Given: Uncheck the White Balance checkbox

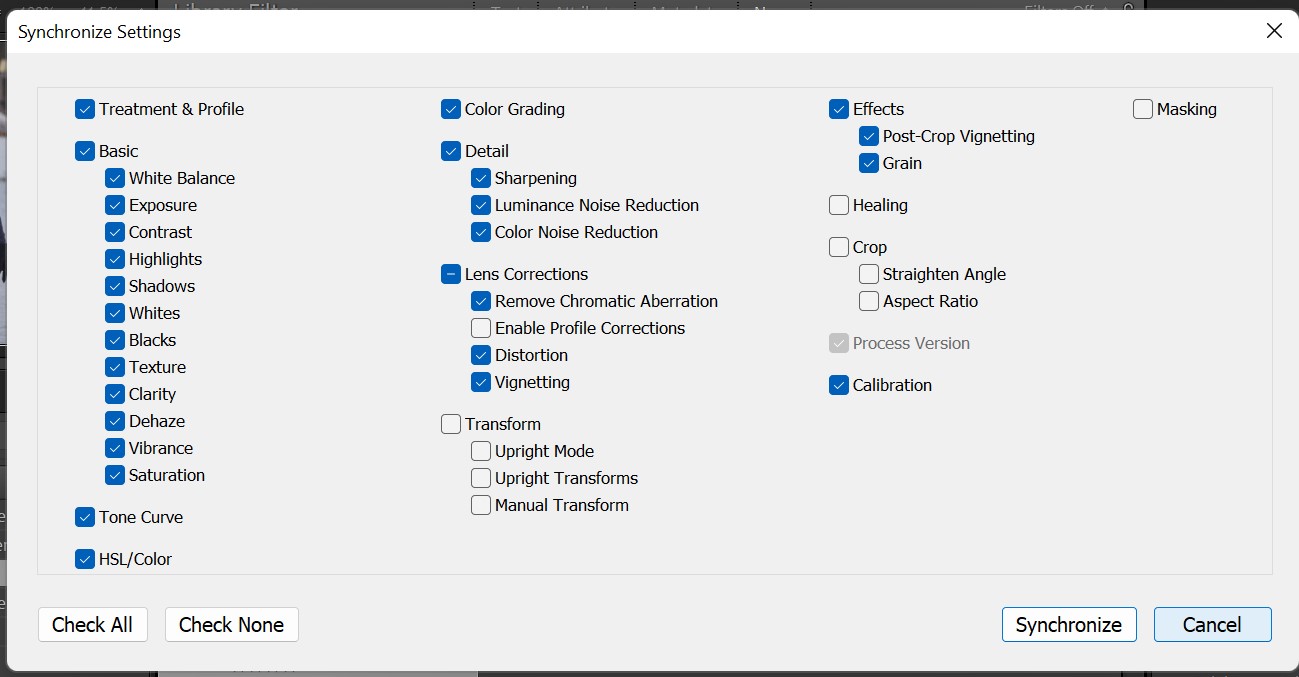Looking at the screenshot, I should (115, 178).
